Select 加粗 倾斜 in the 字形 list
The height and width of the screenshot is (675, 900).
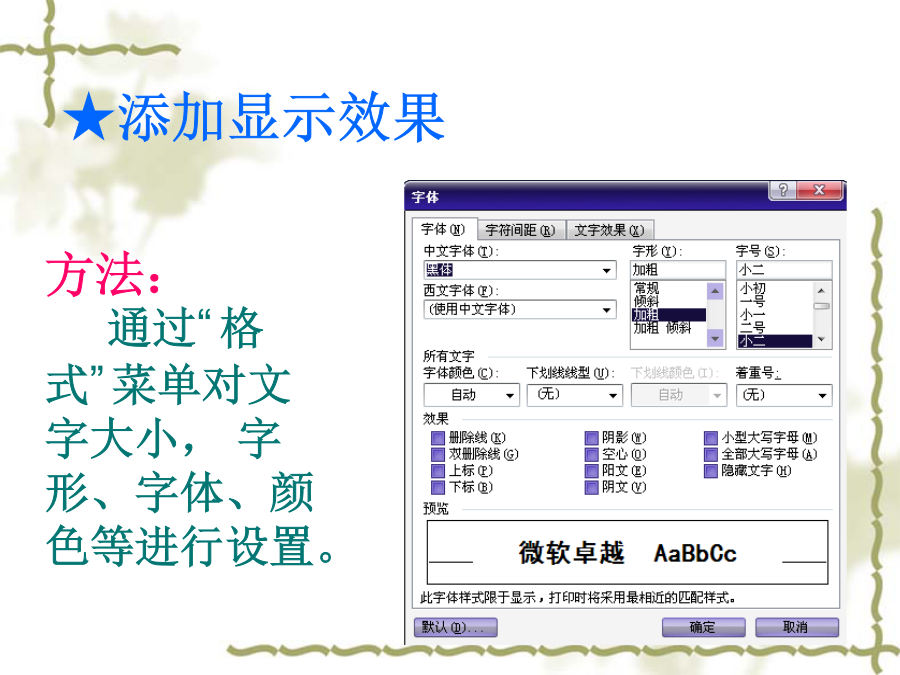(x=662, y=328)
